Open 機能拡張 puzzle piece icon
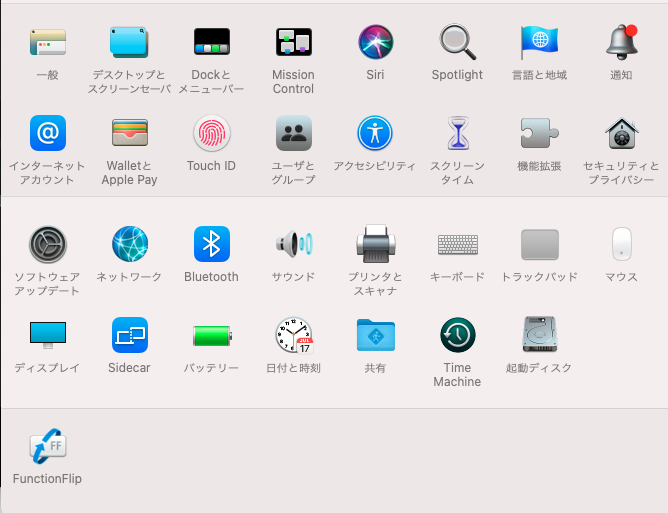668x513 pixels. (539, 133)
